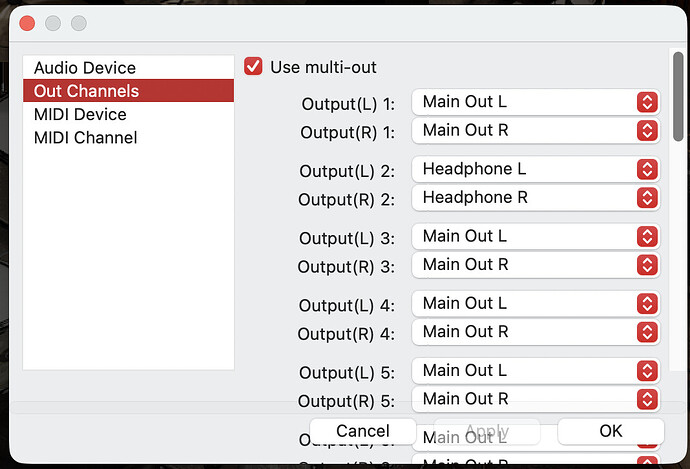
Task: Open the Output(R) 1 dropdown
Action: click(535, 130)
